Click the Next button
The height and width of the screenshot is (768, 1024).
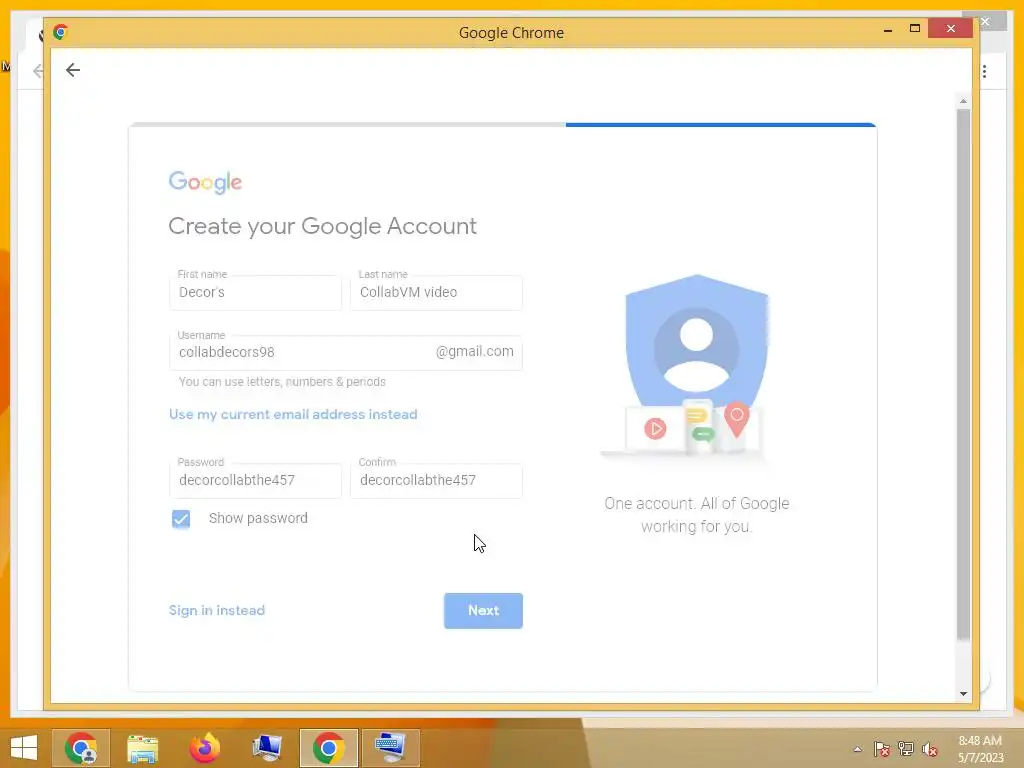(x=483, y=611)
